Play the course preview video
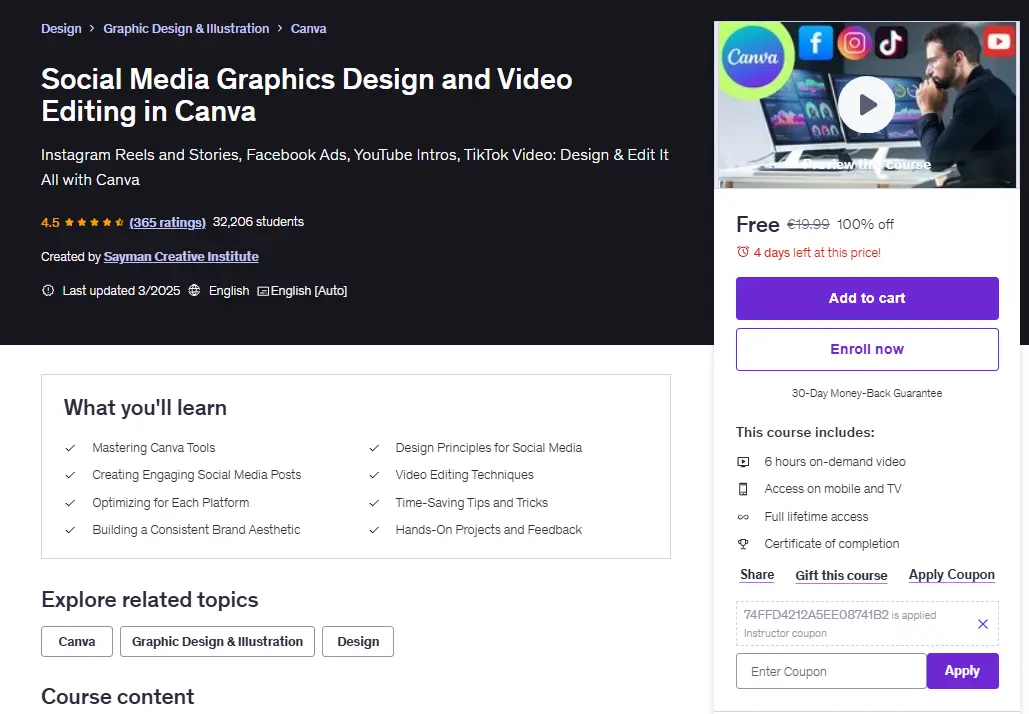 (866, 105)
